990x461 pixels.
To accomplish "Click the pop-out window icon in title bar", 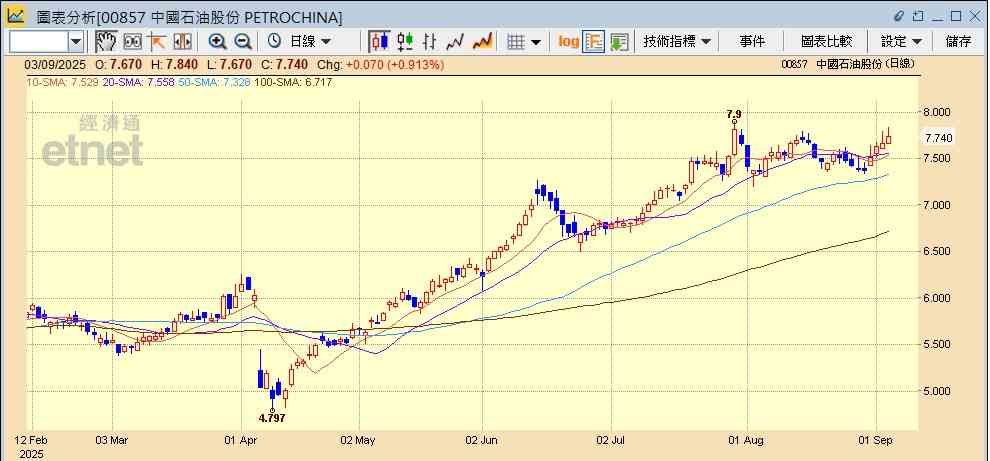I will tap(919, 16).
